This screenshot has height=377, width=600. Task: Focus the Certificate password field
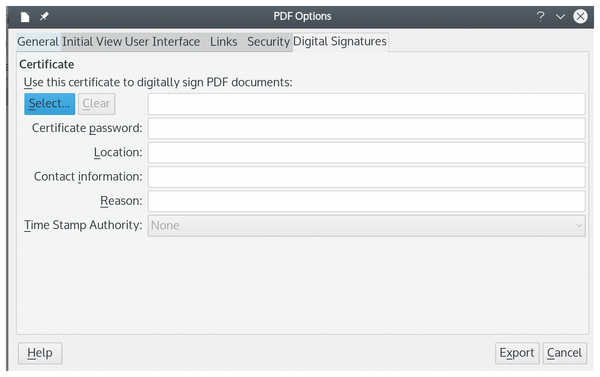click(366, 128)
